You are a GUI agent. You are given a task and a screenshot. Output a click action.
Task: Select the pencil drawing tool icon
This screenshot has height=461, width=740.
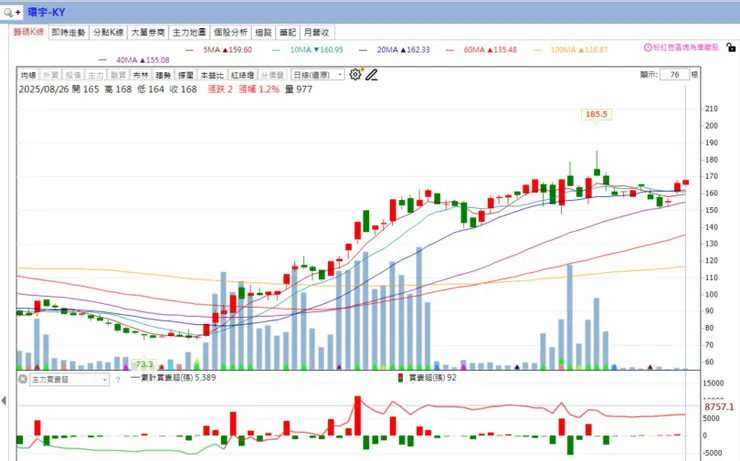coord(371,75)
